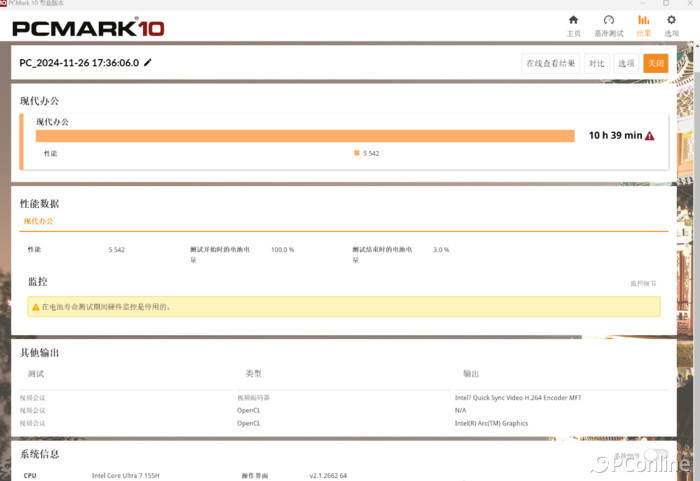Click the PCMark 10 logo

tap(88, 28)
